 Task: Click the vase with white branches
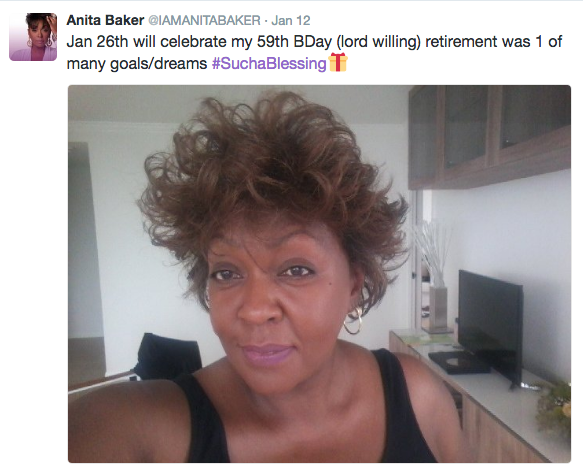tap(434, 275)
